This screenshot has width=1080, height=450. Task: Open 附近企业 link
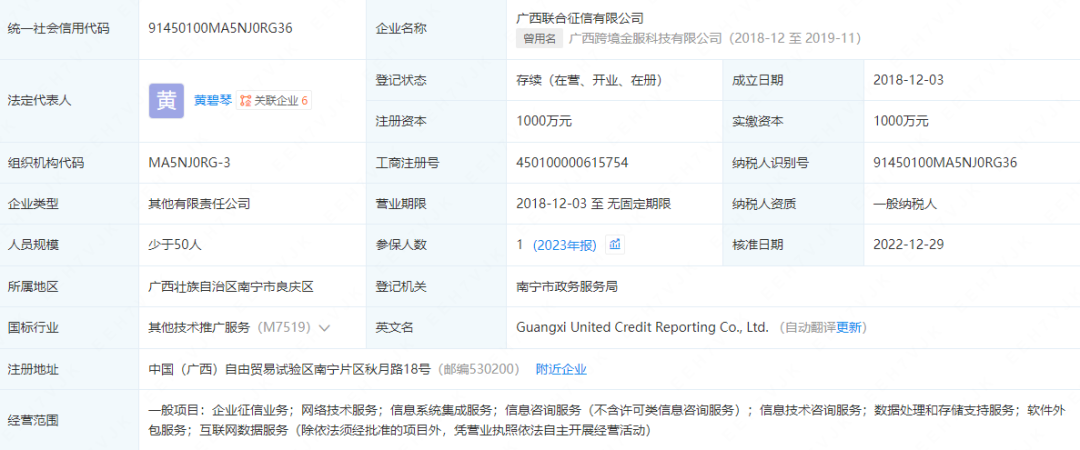[x=561, y=369]
